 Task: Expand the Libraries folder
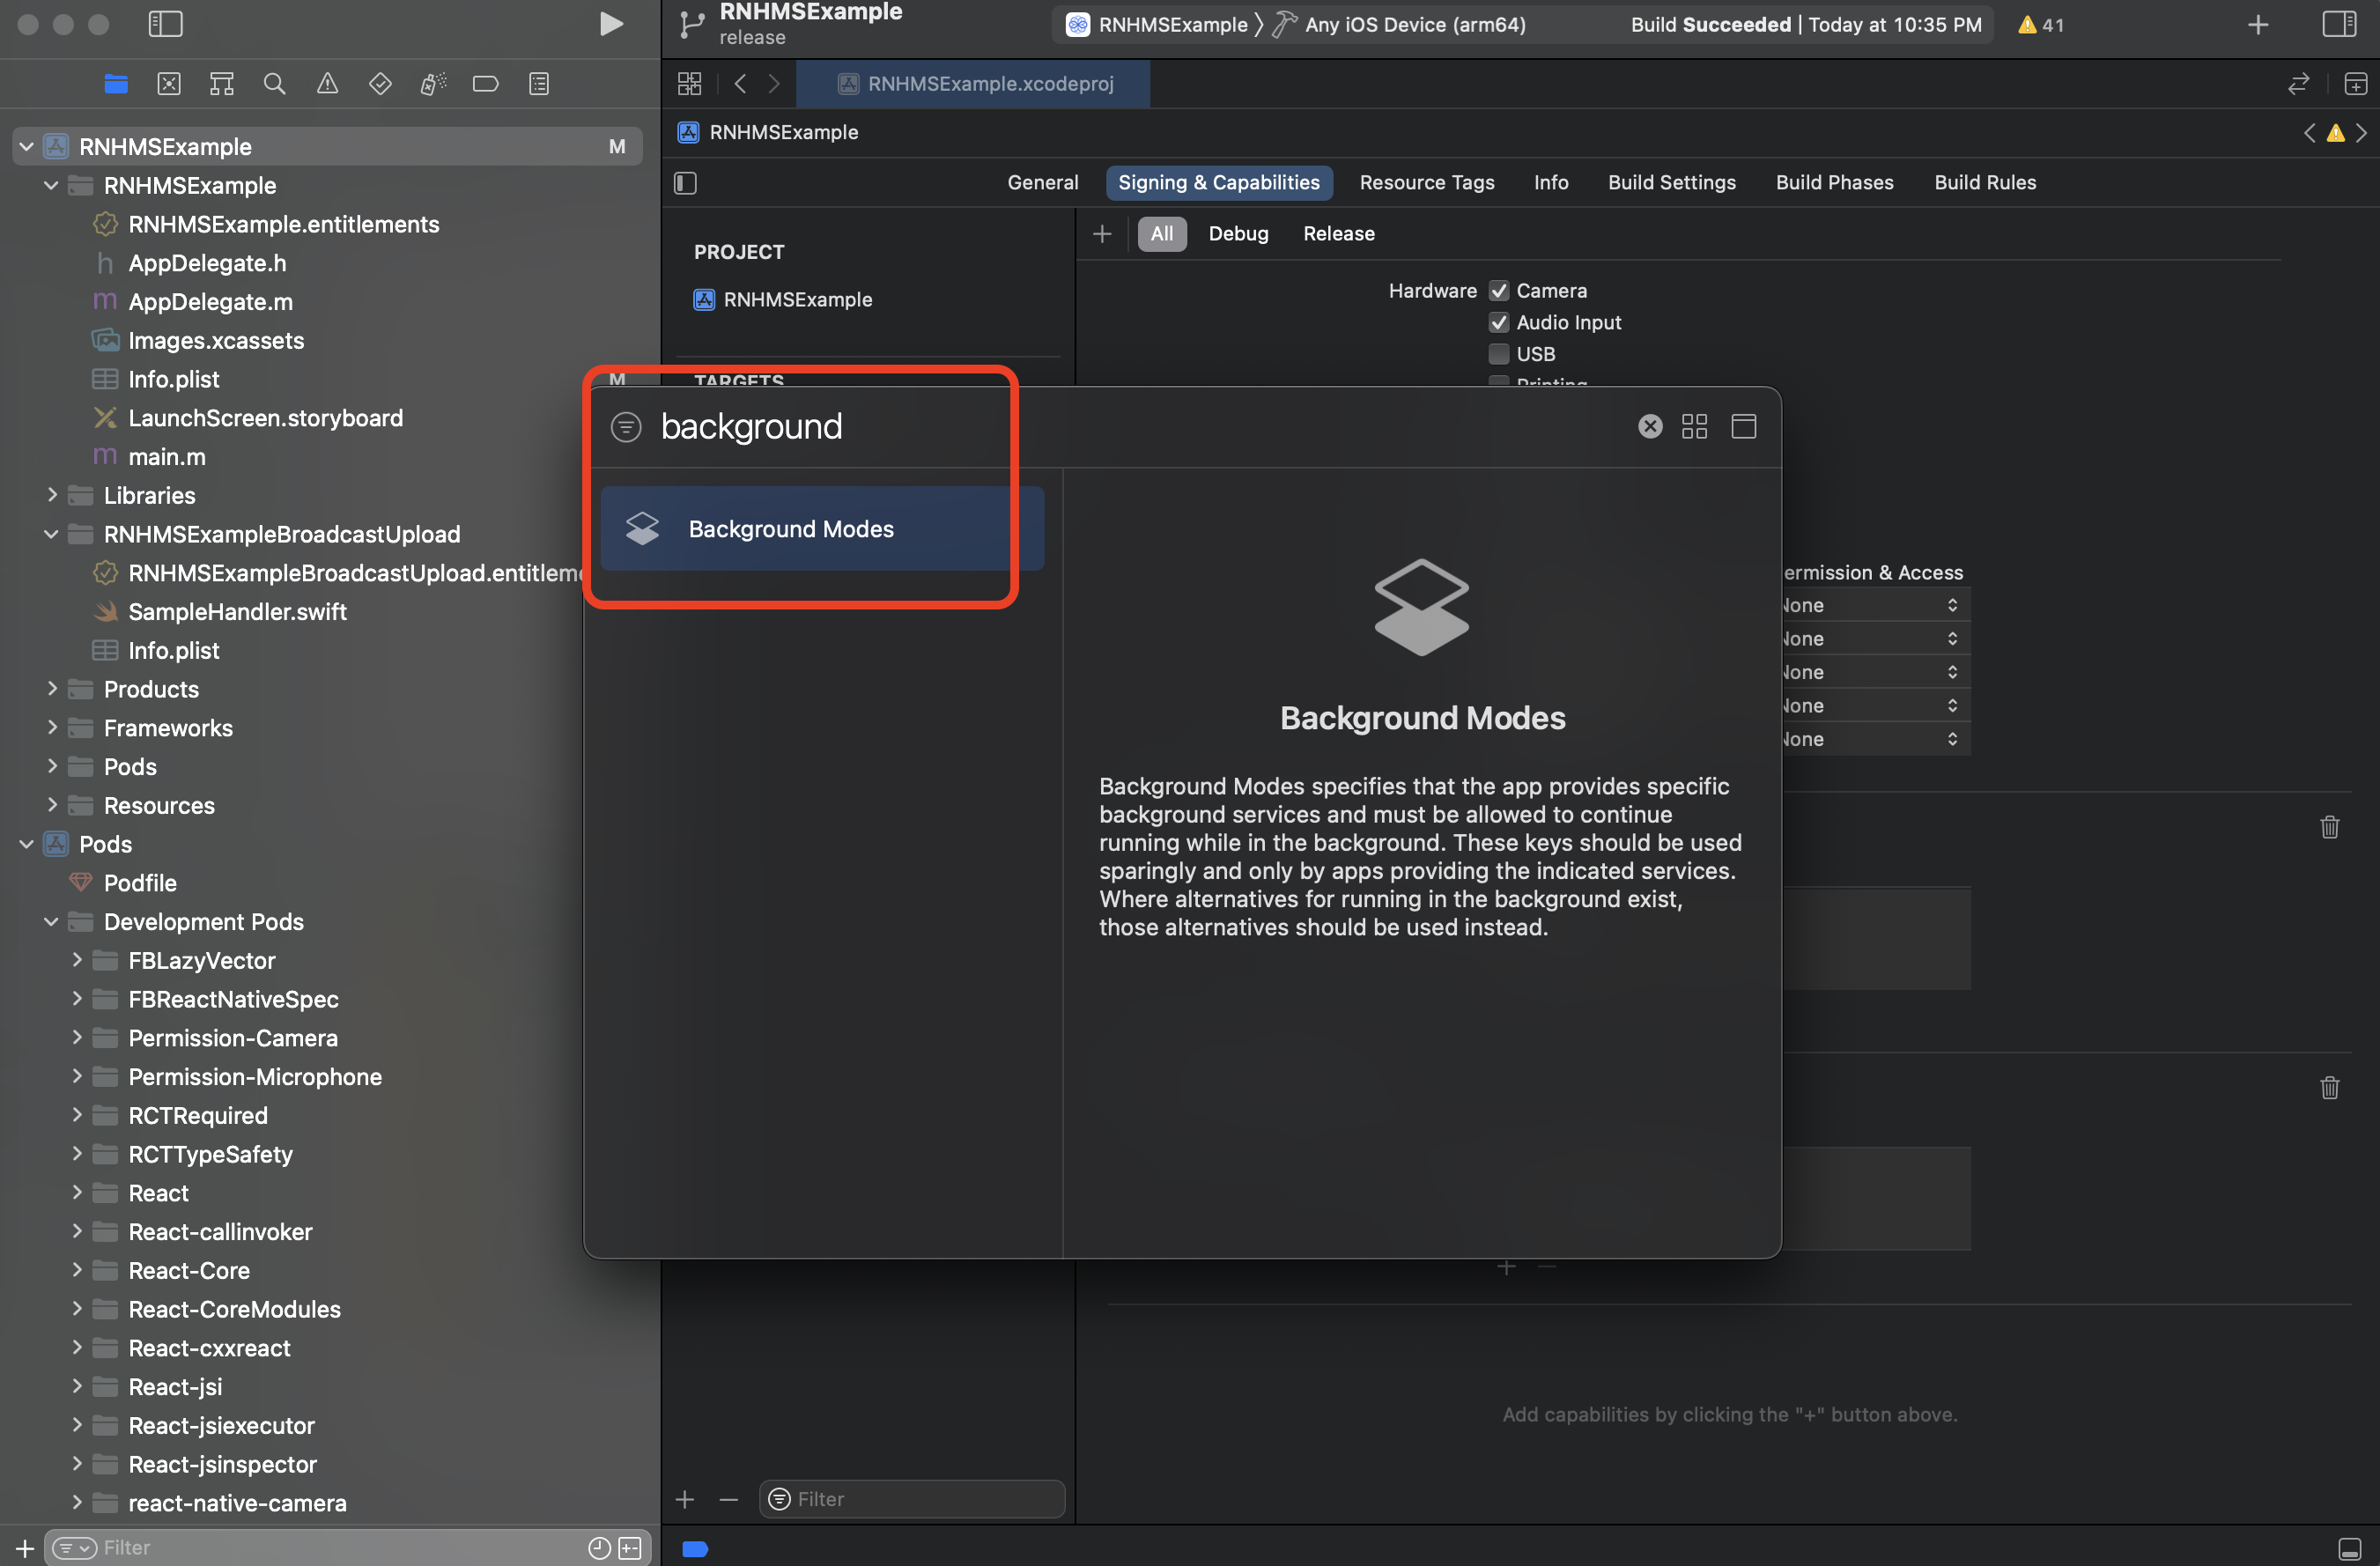(x=52, y=495)
